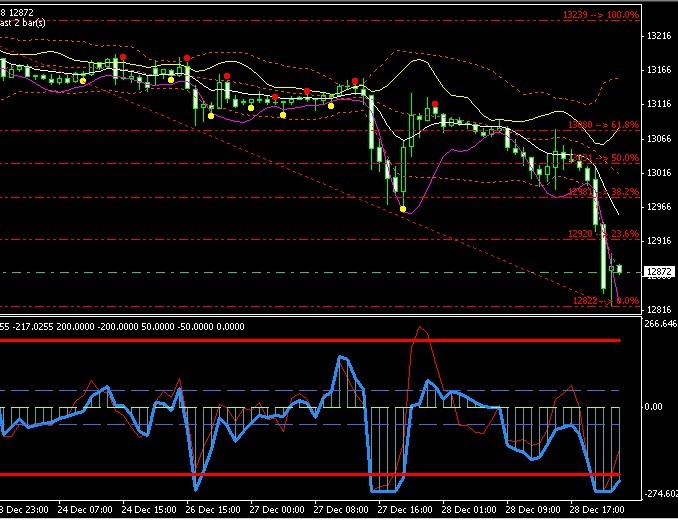
Task: Click the 13239 --> 100.0% Fibonacci label
Action: tap(601, 15)
